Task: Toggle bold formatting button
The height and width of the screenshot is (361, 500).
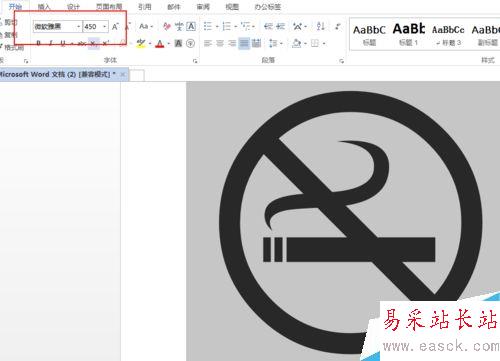Action: 38,43
